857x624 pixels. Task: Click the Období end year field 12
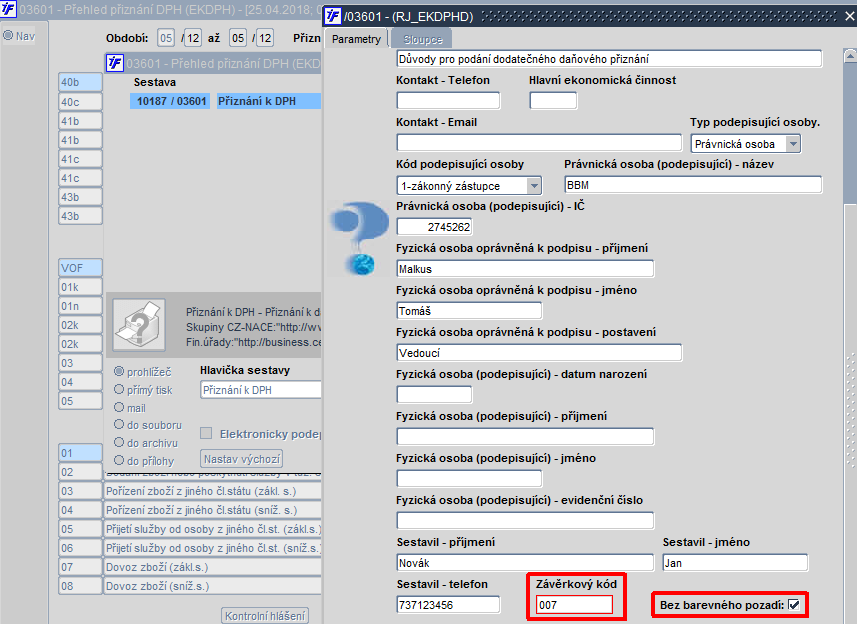point(265,38)
